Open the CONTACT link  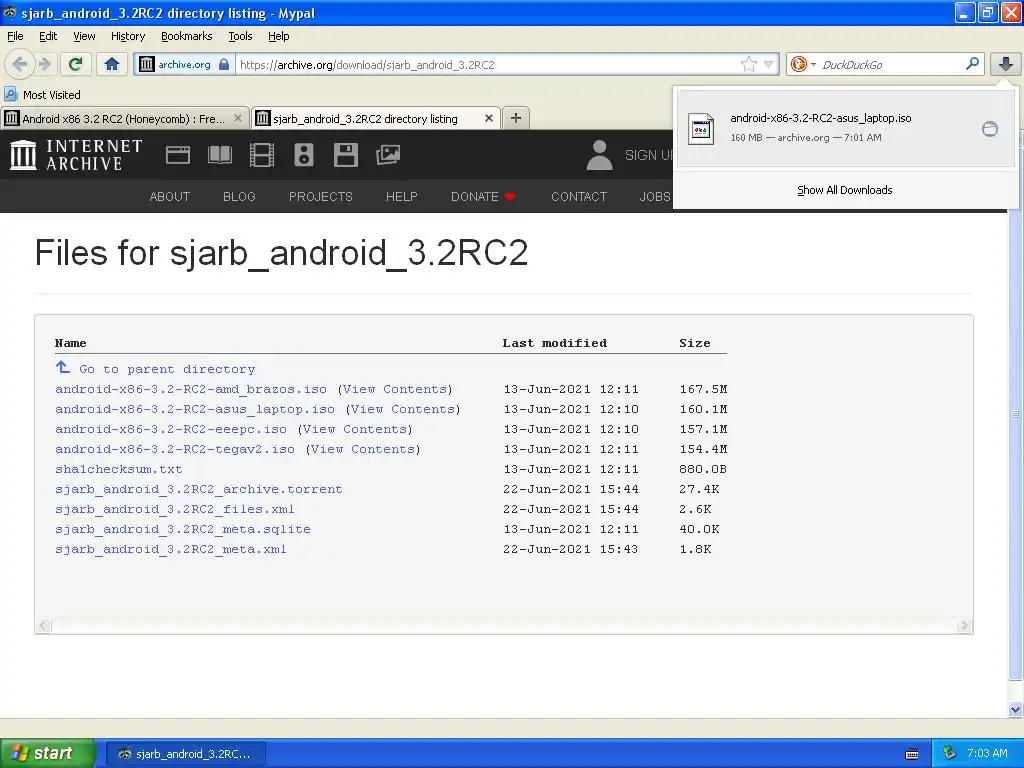pos(579,197)
